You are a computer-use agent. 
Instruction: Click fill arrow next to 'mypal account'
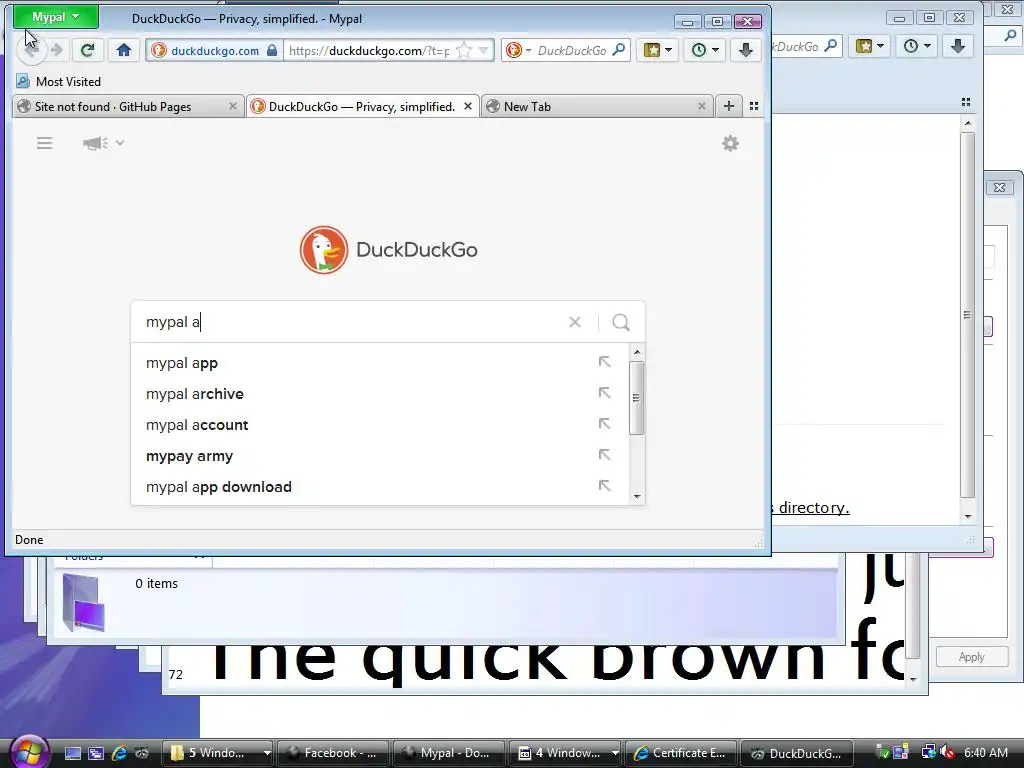click(605, 424)
